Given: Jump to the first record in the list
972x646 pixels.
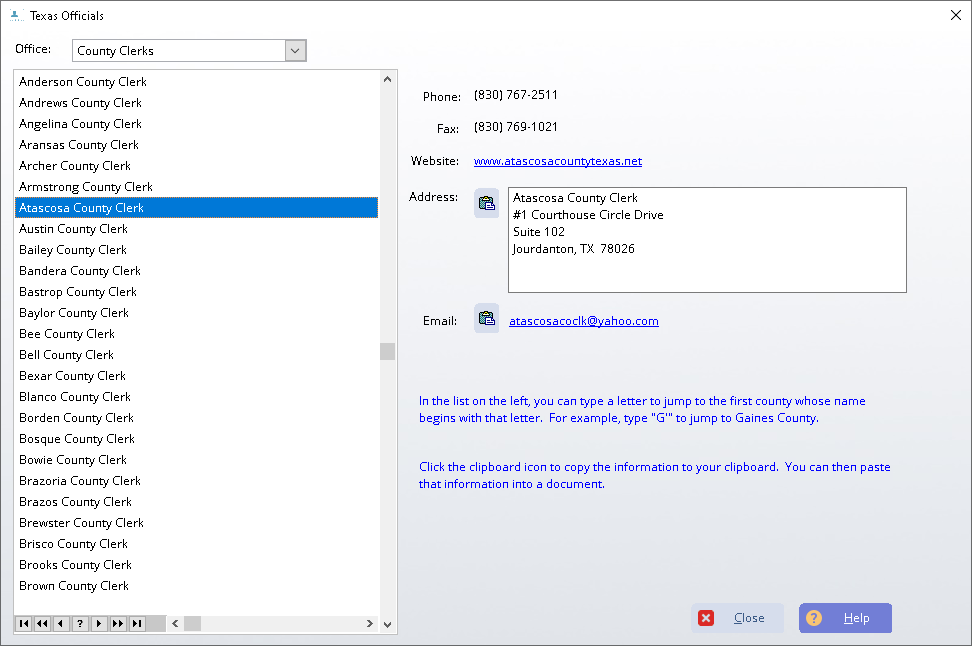Looking at the screenshot, I should pos(23,624).
